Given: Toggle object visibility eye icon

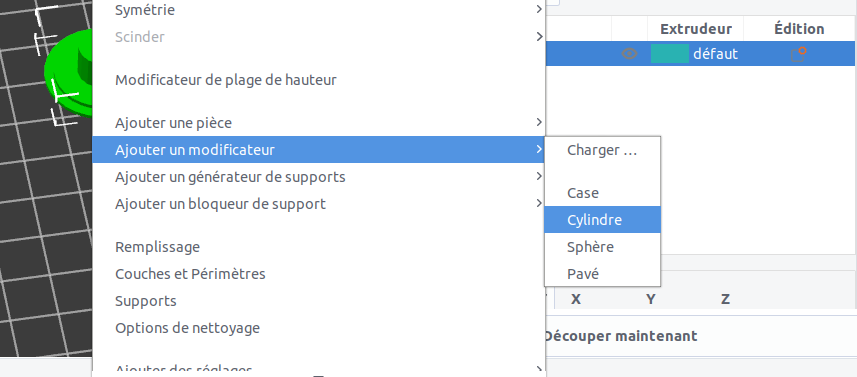Looking at the screenshot, I should coord(630,54).
